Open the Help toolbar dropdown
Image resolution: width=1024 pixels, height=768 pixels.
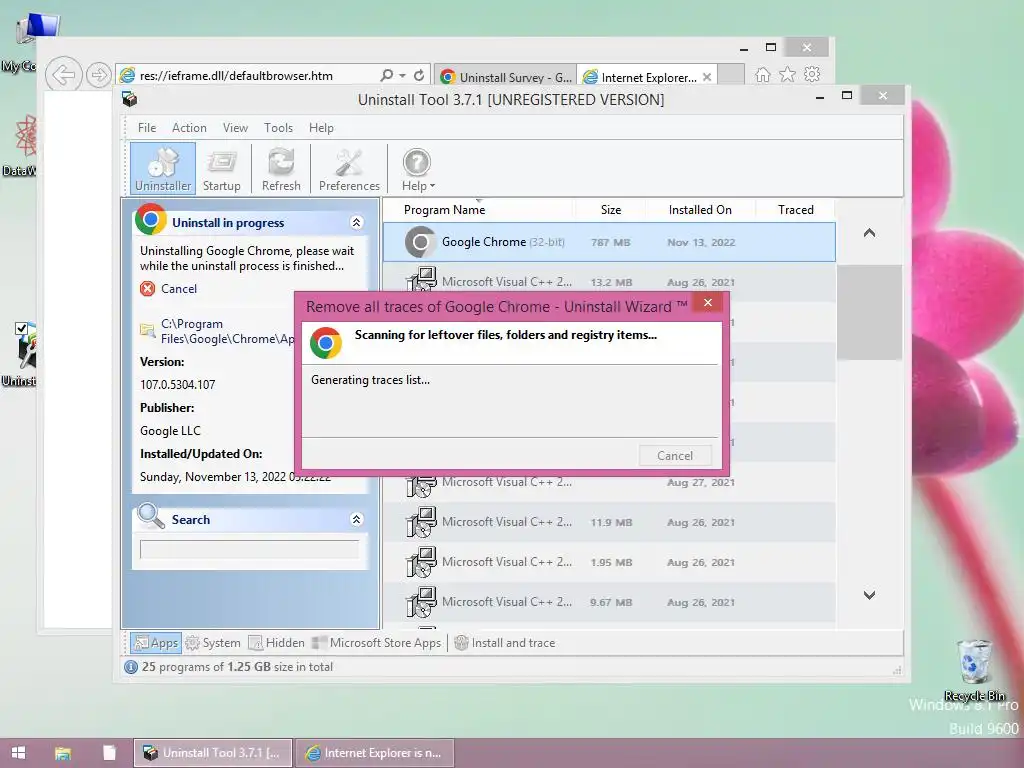tap(418, 169)
